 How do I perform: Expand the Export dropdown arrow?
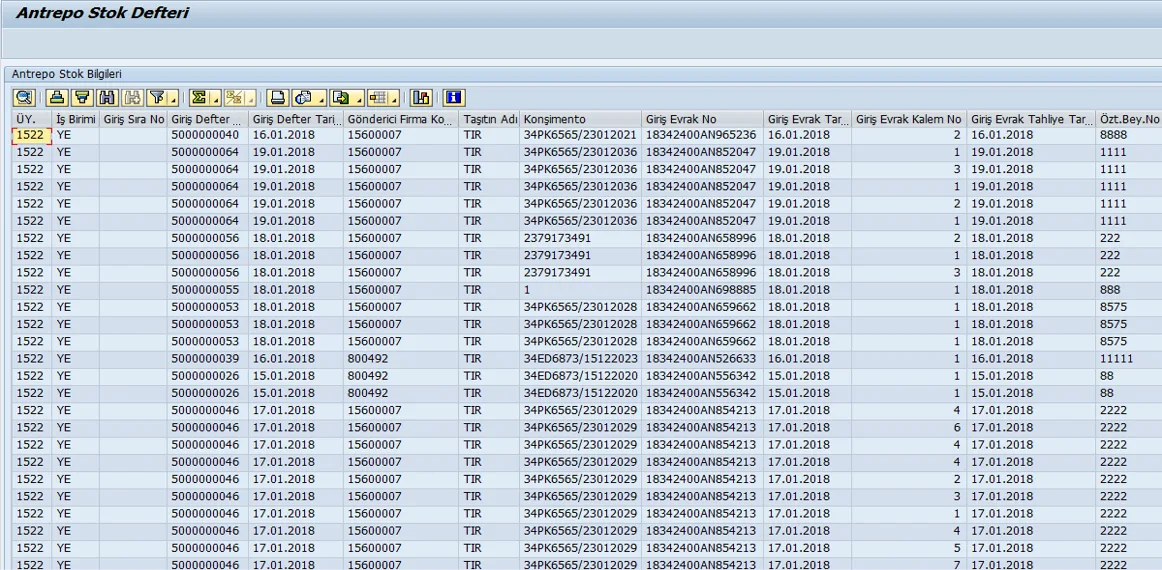point(359,97)
